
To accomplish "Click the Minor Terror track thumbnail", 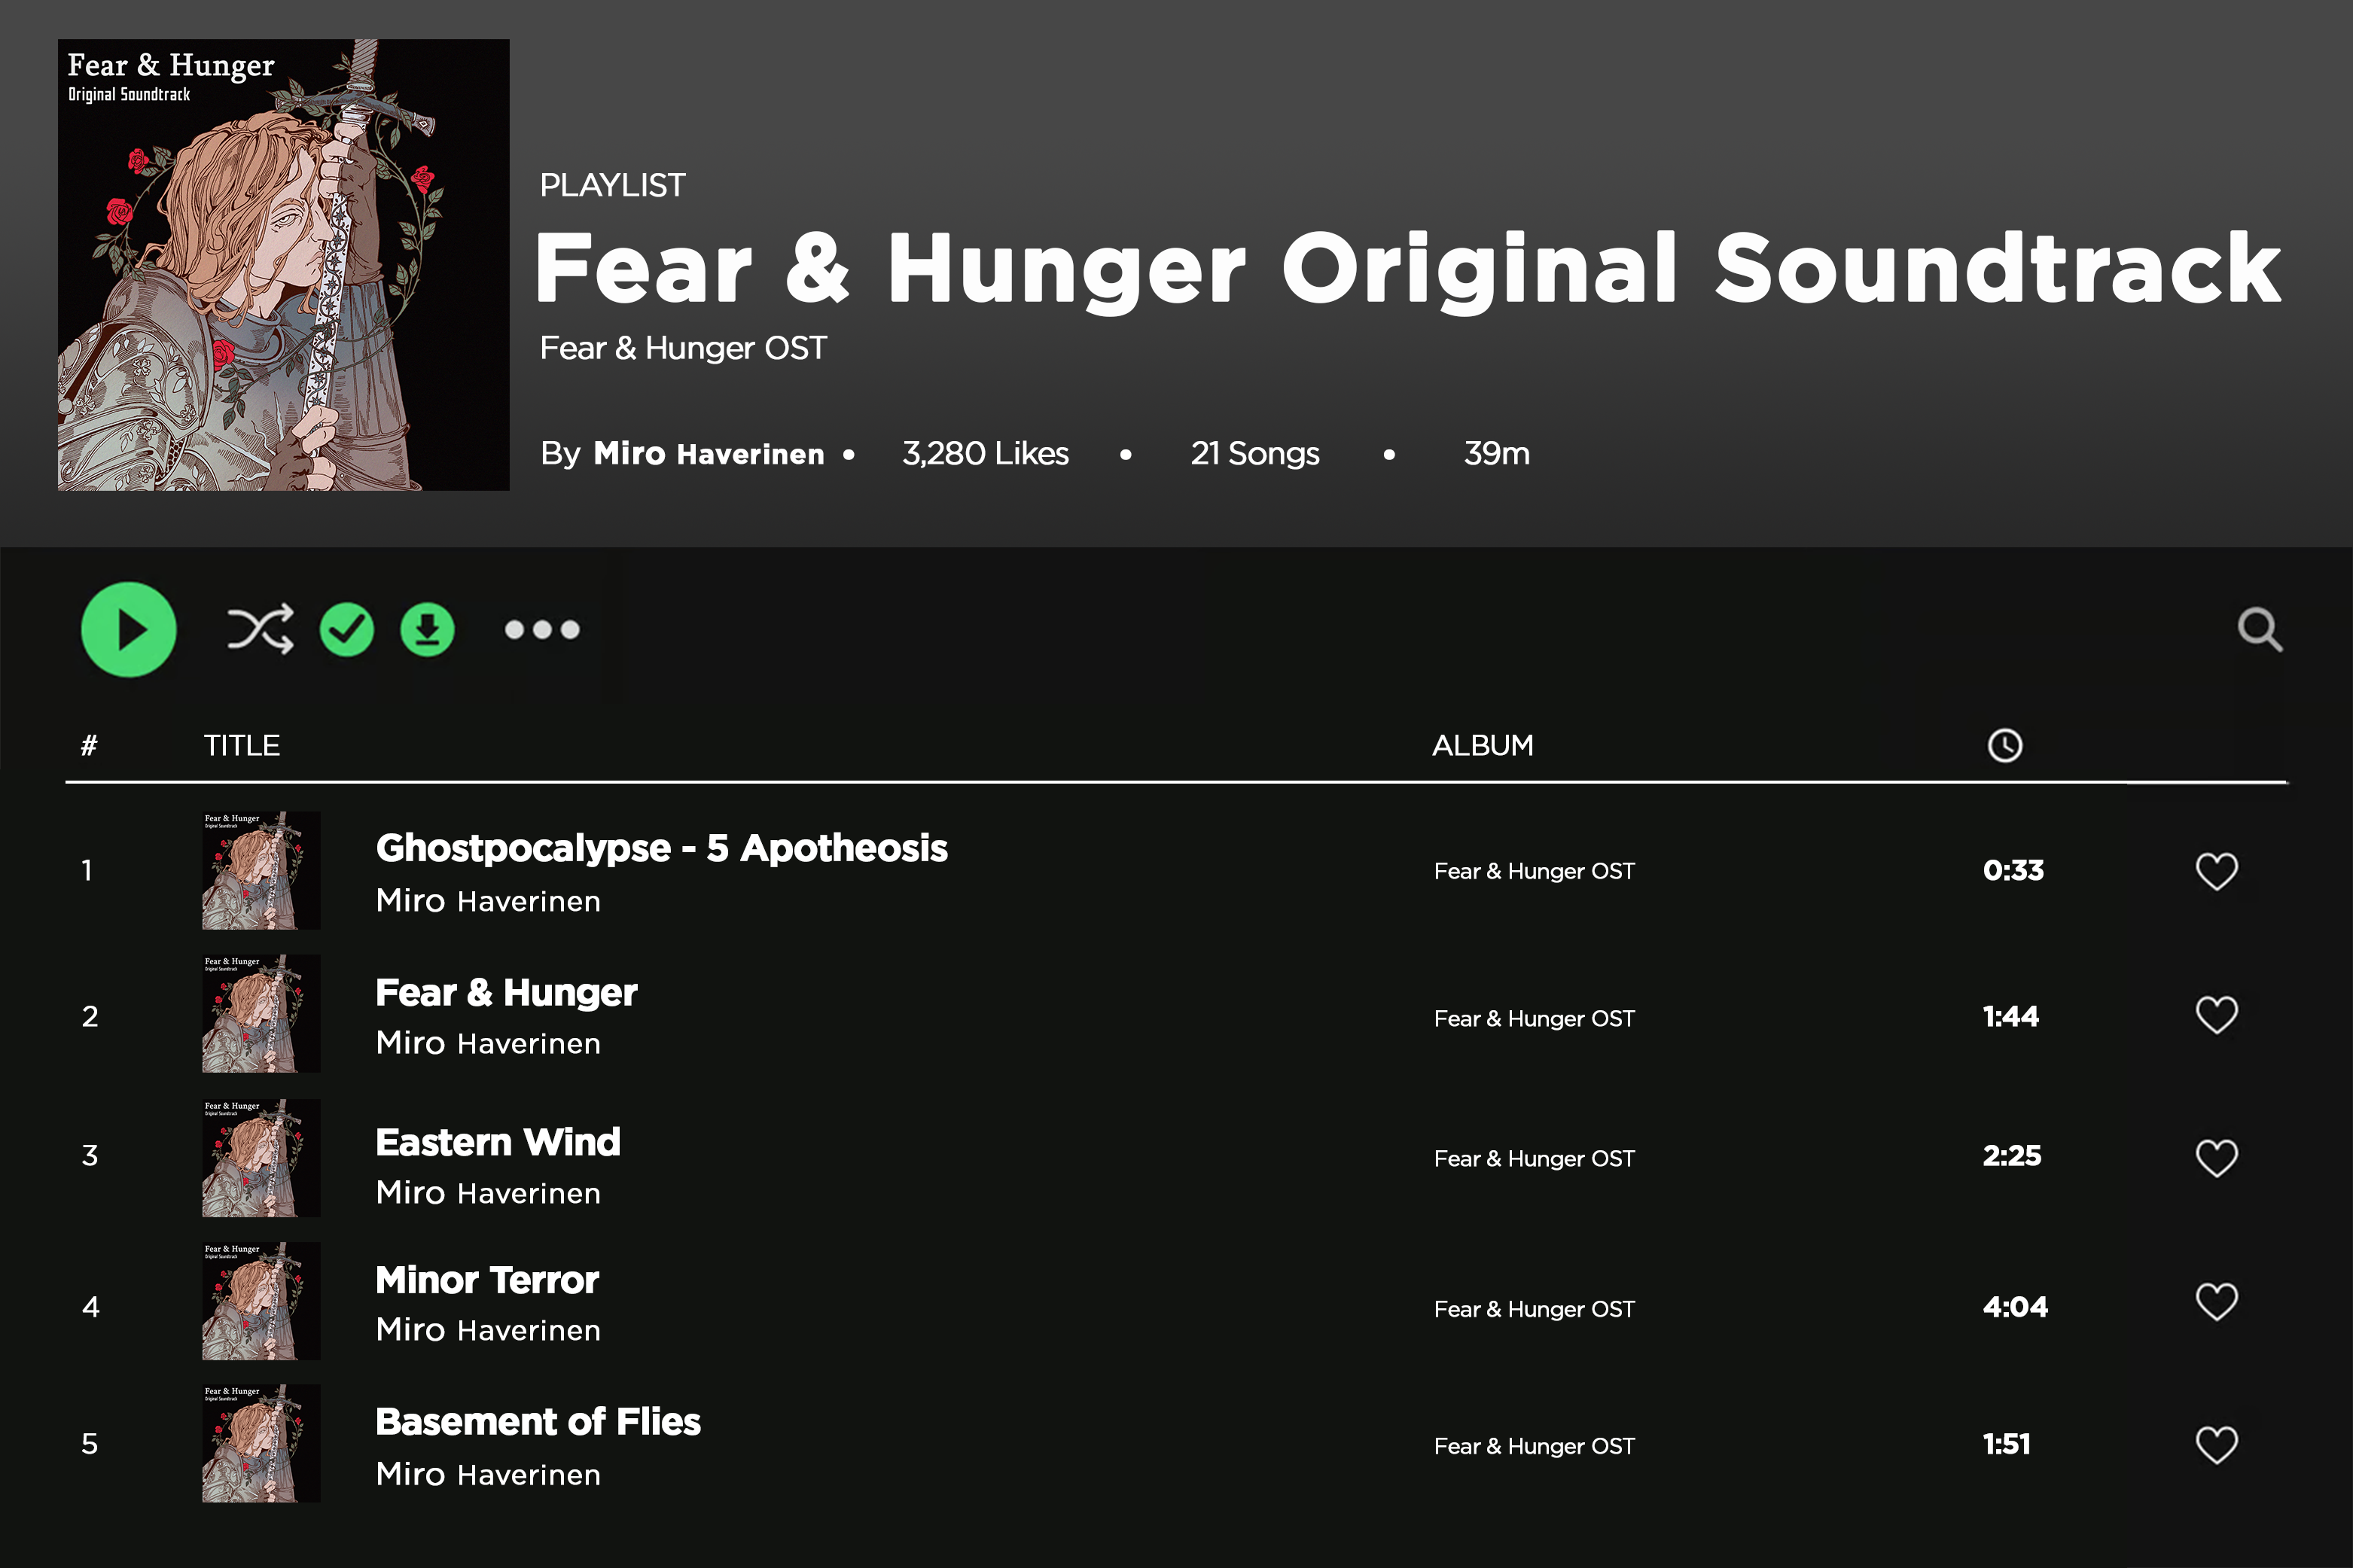I will tap(261, 1301).
